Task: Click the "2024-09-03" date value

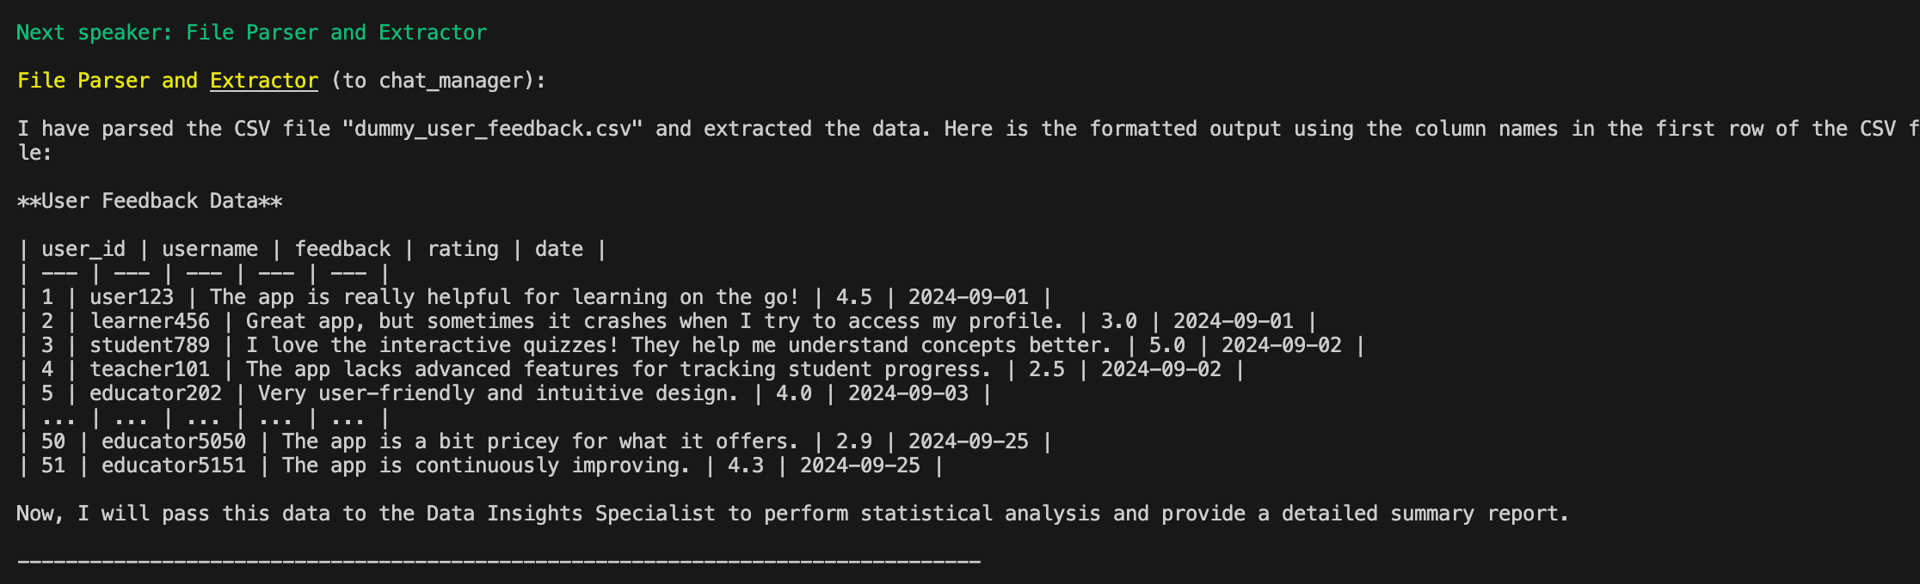Action: 908,393
